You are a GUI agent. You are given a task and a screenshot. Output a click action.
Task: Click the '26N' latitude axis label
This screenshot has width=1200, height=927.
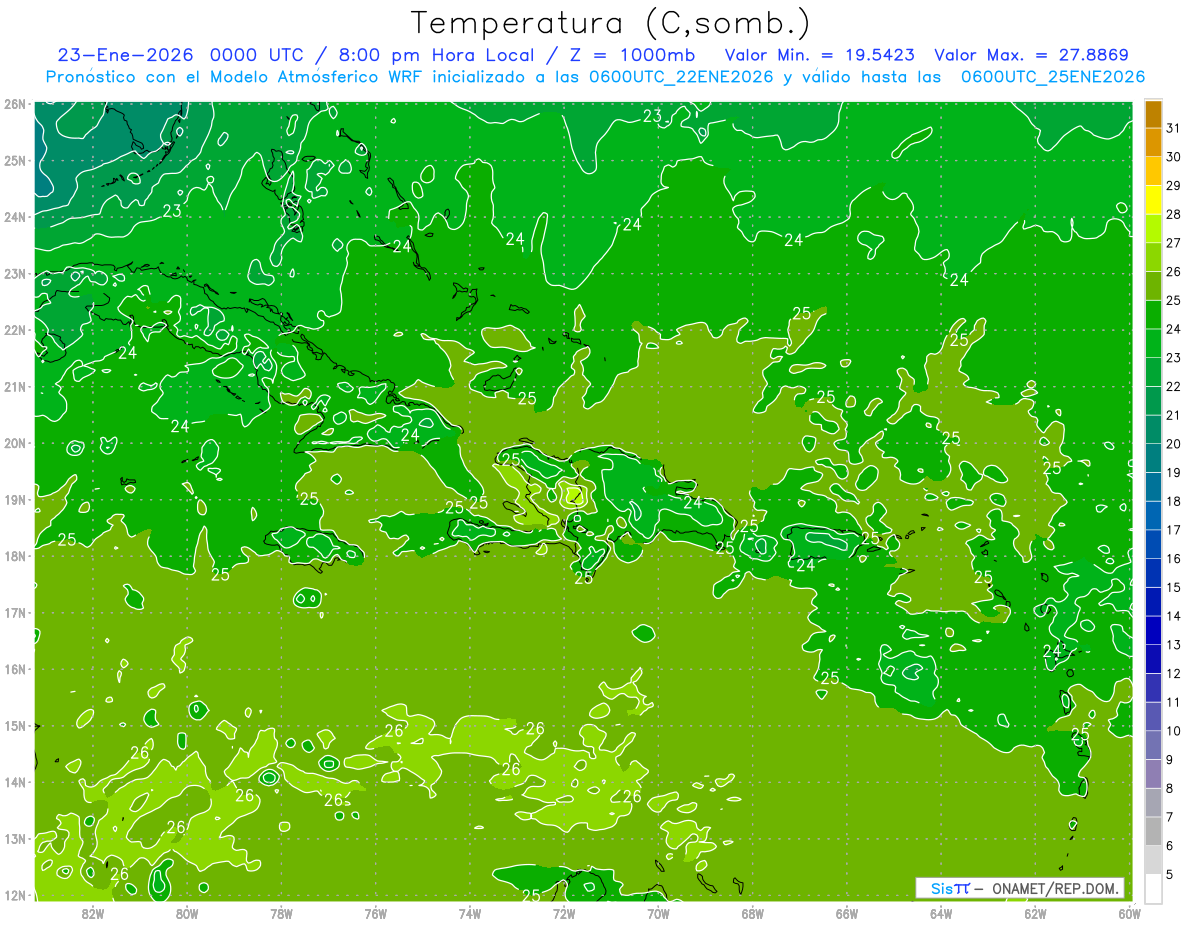[x=14, y=103]
